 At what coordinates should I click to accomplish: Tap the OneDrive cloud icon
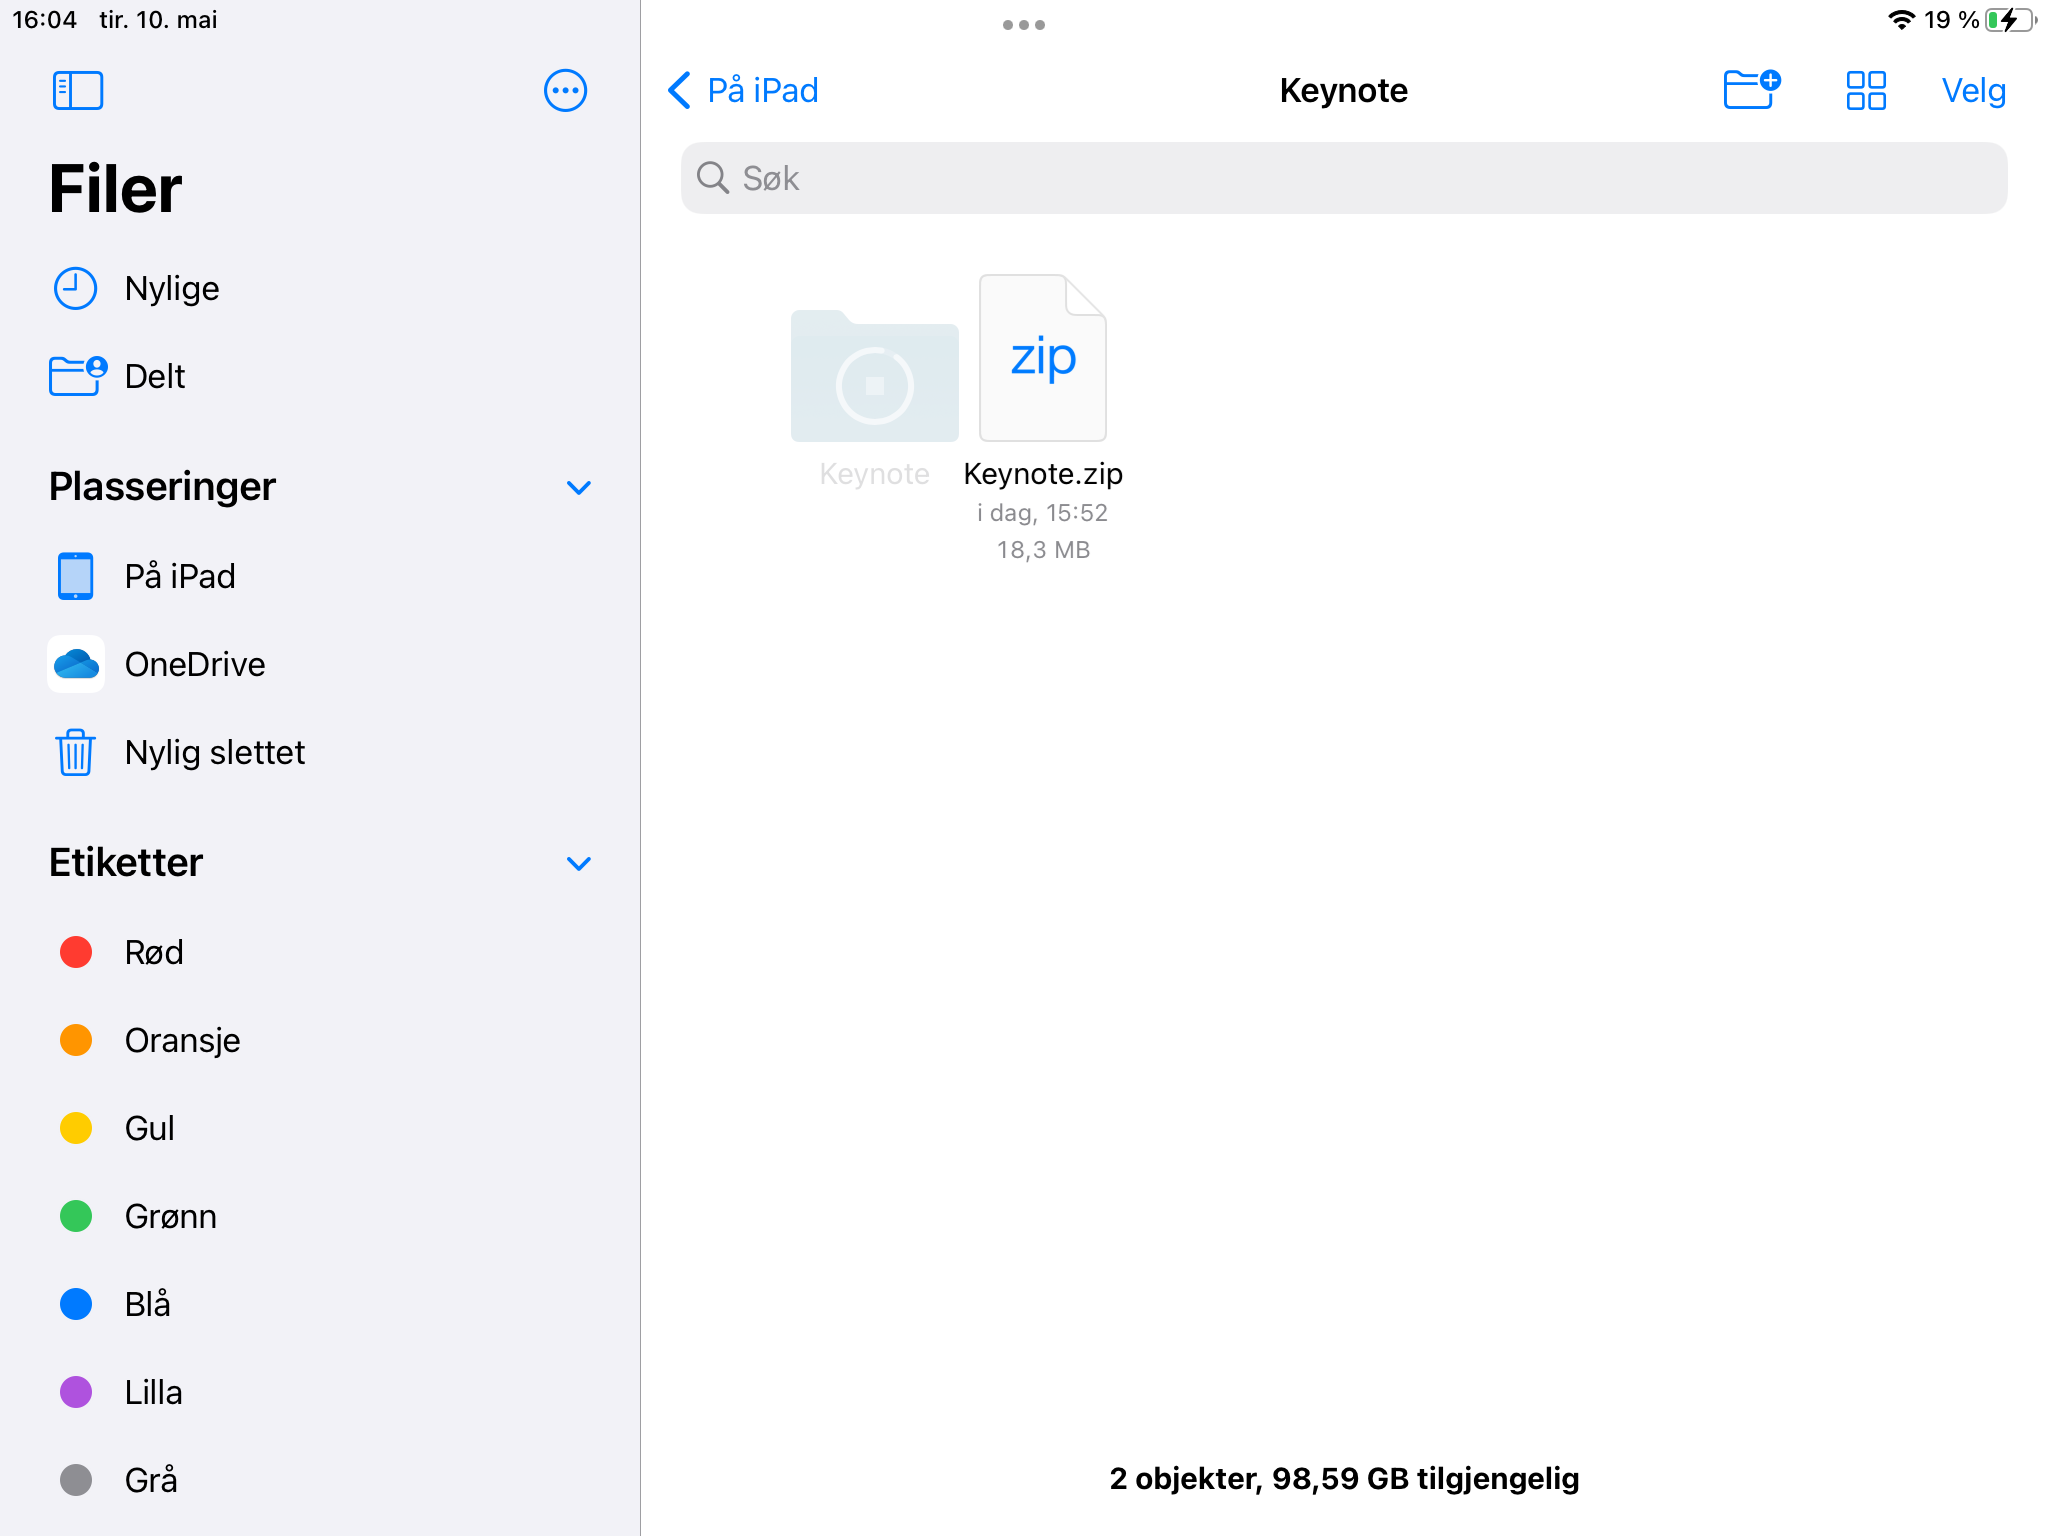[76, 664]
